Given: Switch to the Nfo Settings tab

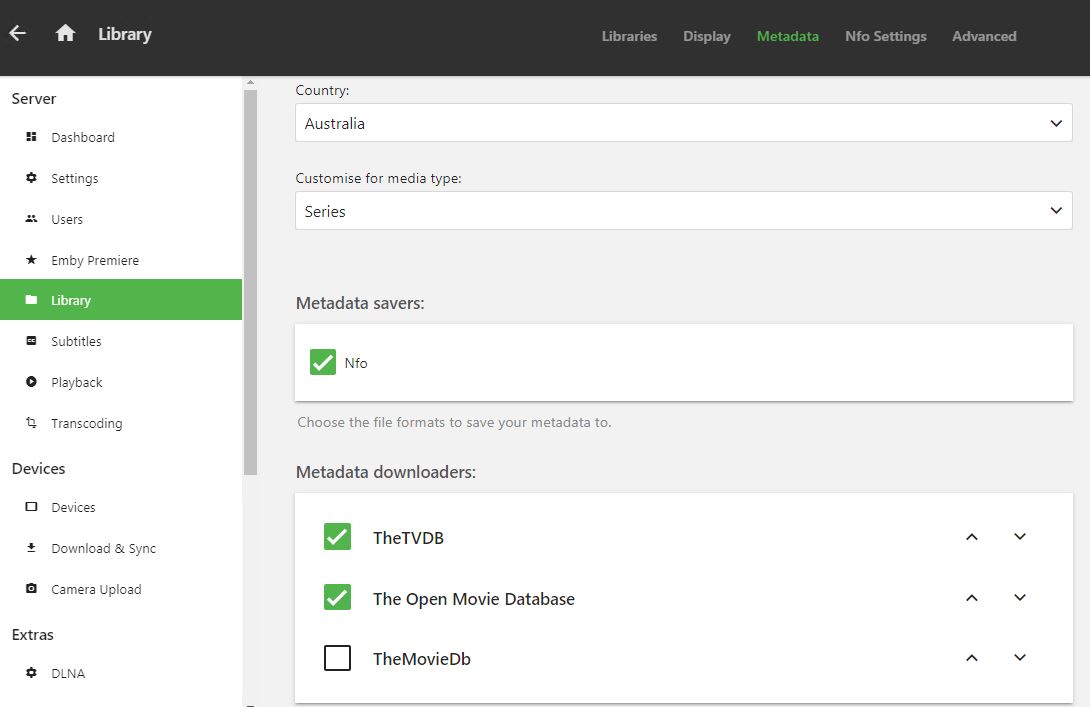Looking at the screenshot, I should coord(885,36).
